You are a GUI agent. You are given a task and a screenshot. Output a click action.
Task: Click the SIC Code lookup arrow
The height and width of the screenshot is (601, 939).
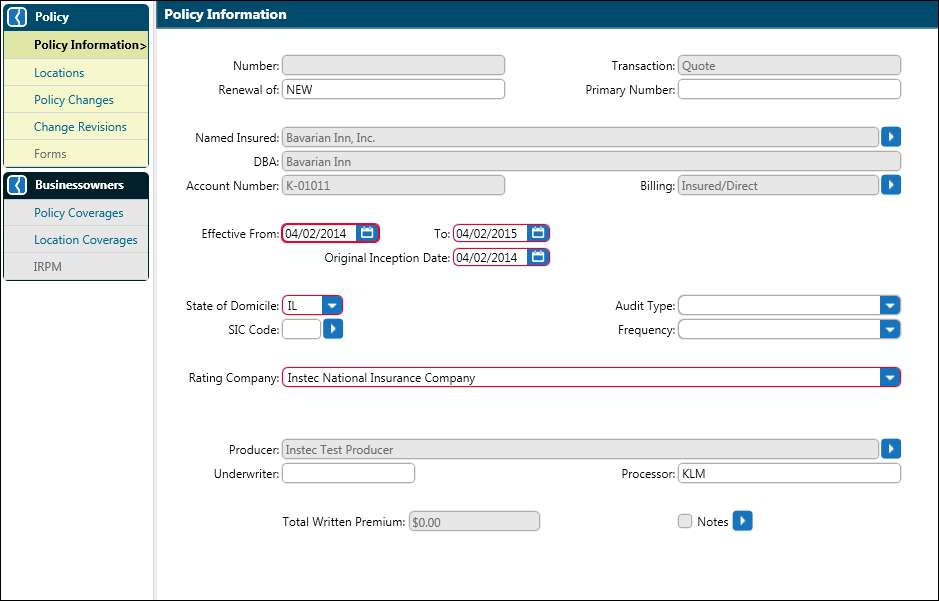pyautogui.click(x=333, y=329)
